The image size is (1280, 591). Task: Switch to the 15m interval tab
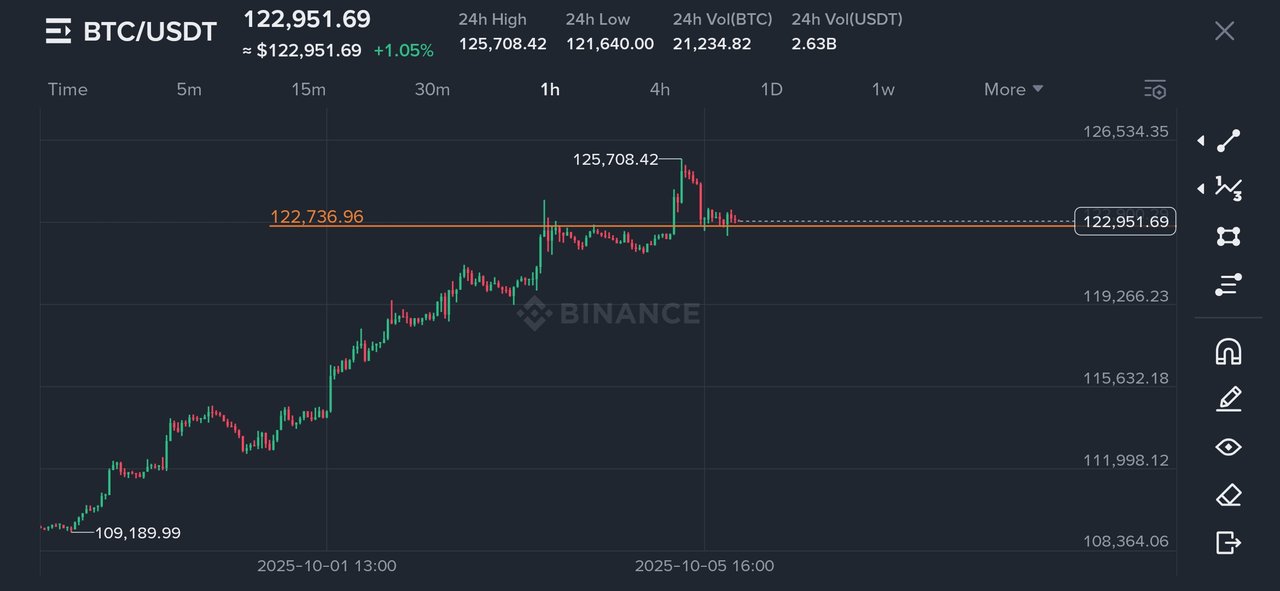click(x=308, y=89)
